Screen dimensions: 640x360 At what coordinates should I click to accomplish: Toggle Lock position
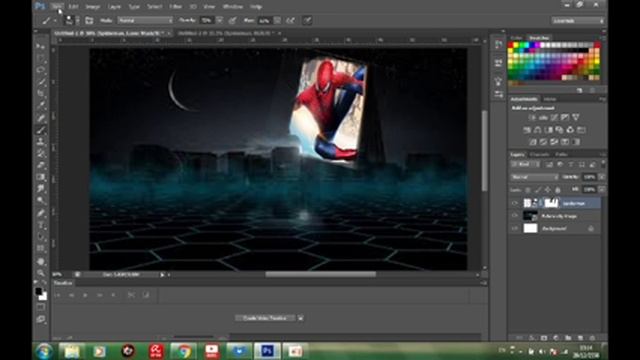(548, 190)
